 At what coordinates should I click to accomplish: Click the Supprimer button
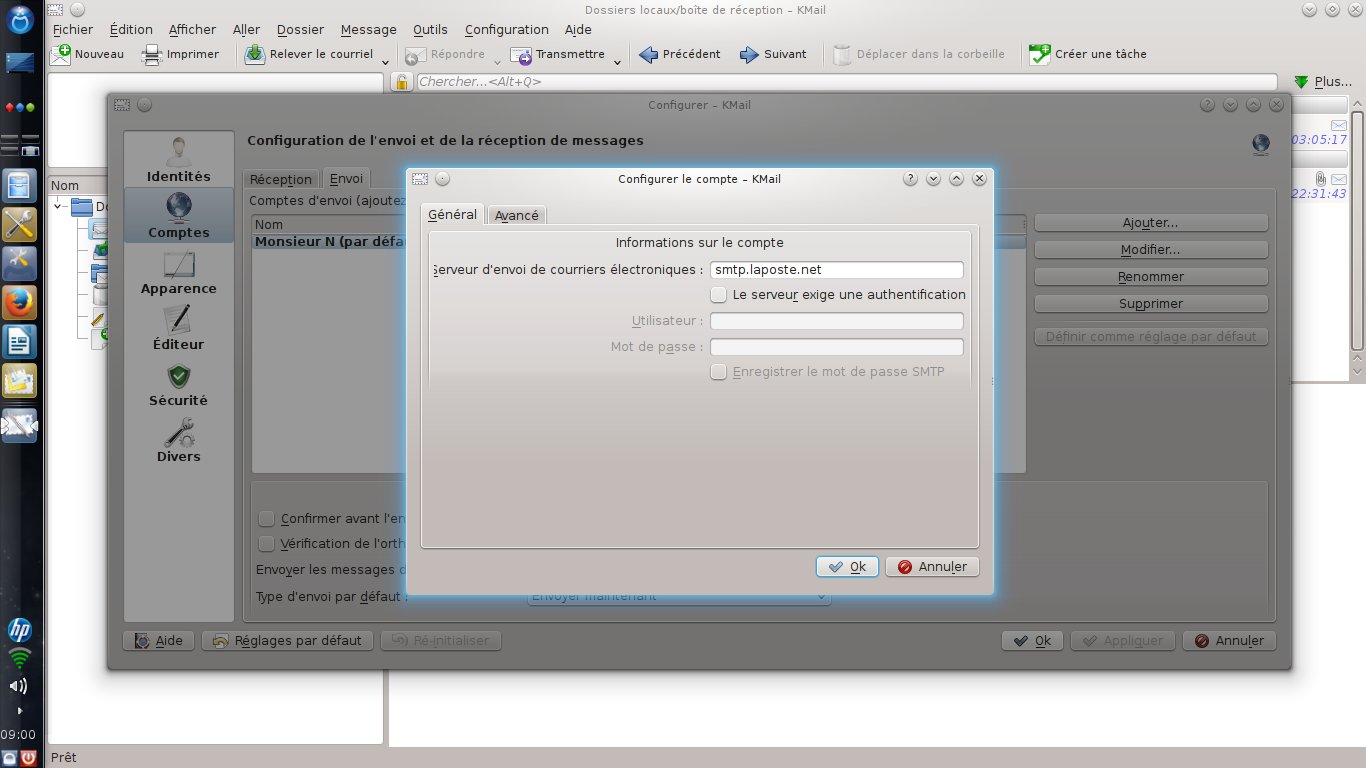point(1151,303)
